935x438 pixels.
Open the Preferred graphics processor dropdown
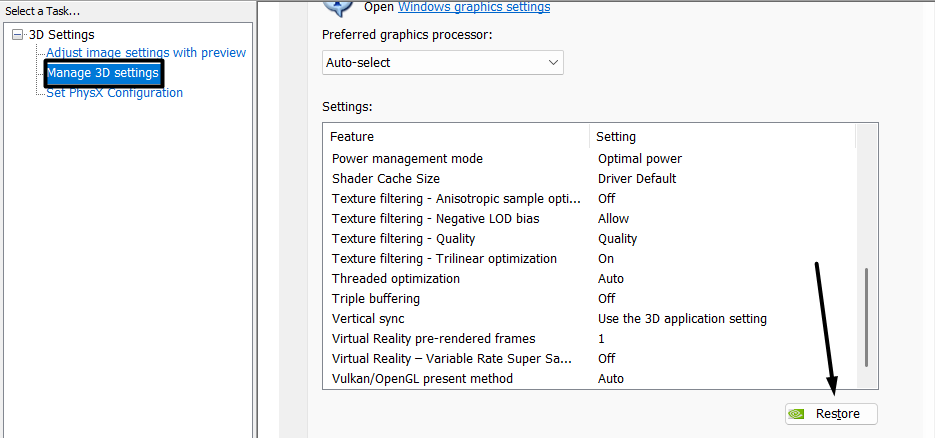click(442, 63)
